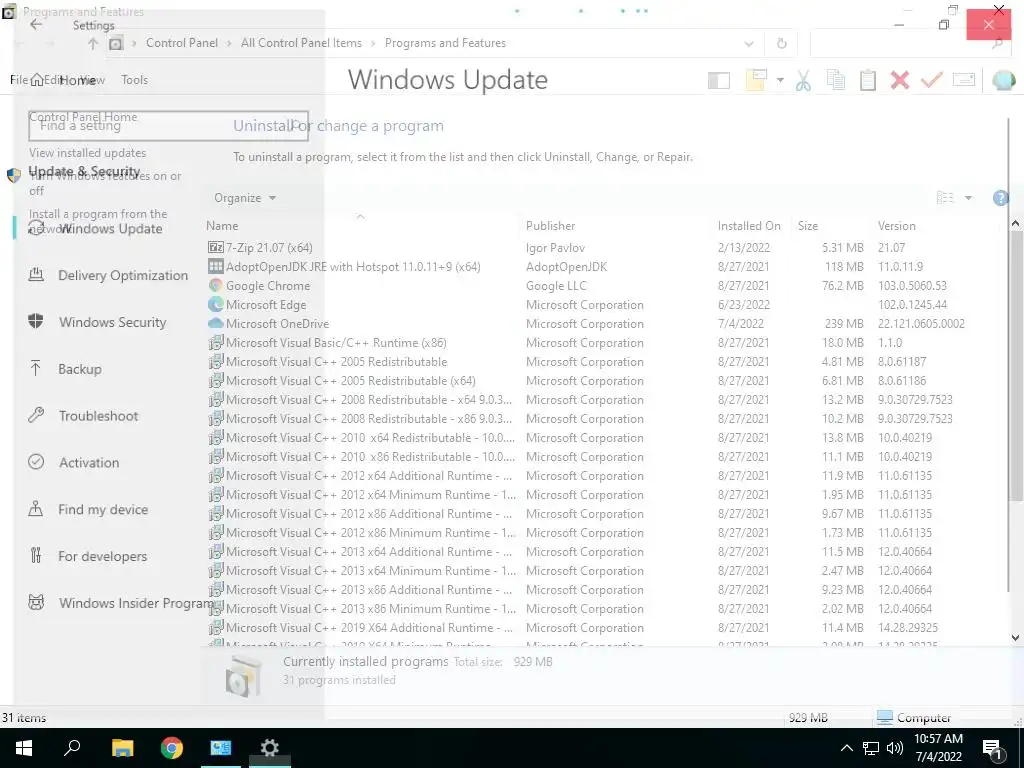1024x768 pixels.
Task: Show hidden tray icons chevron
Action: (x=846, y=748)
